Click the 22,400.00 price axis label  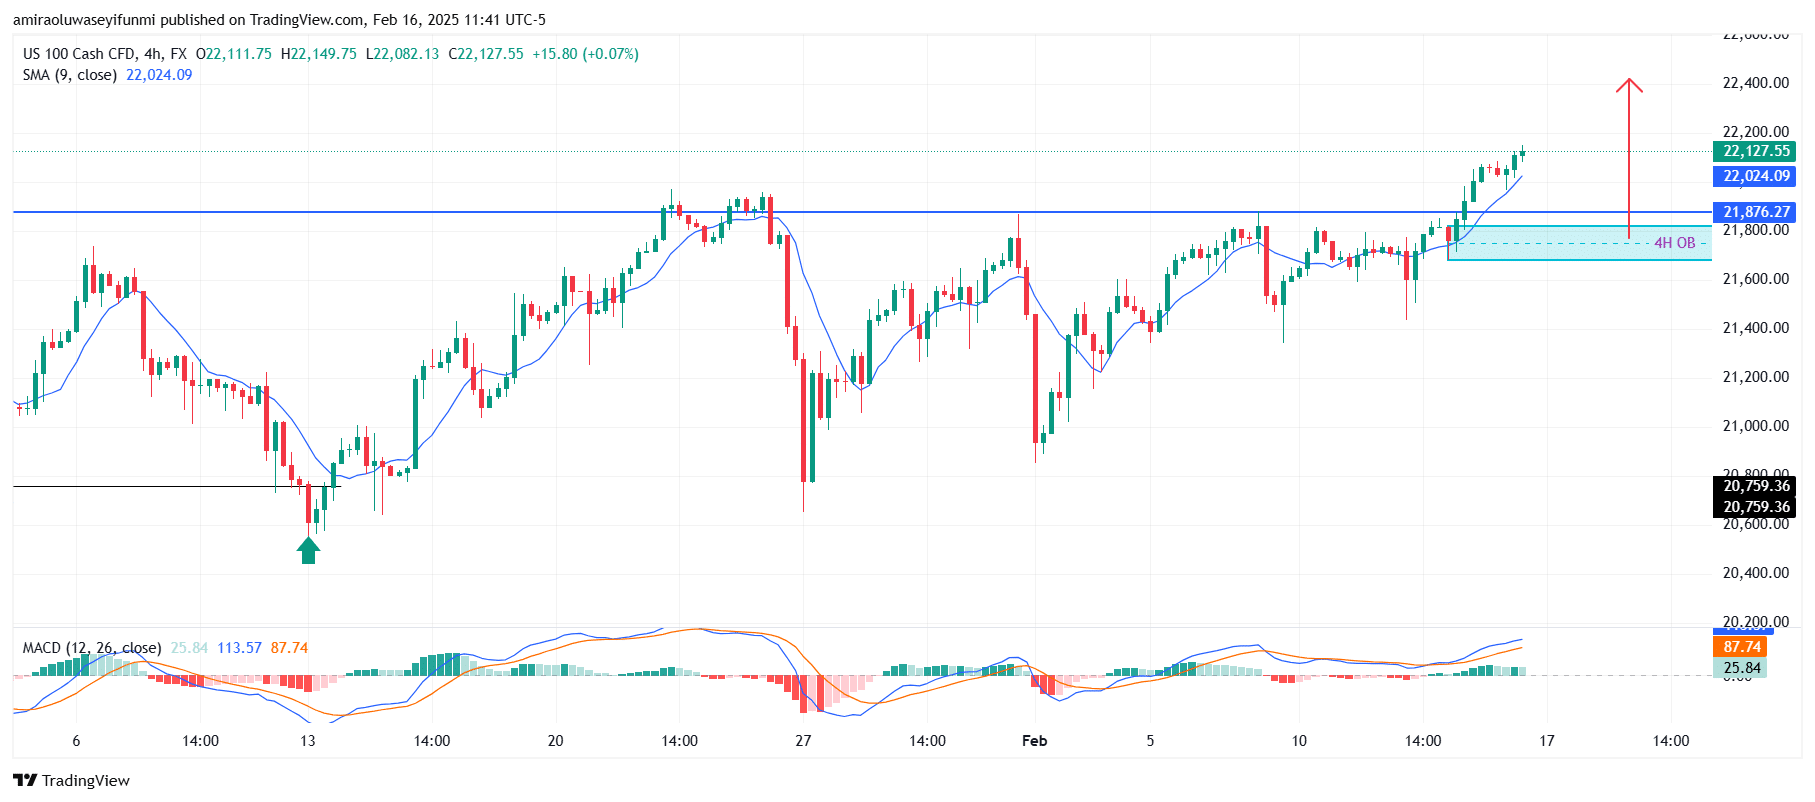point(1755,83)
